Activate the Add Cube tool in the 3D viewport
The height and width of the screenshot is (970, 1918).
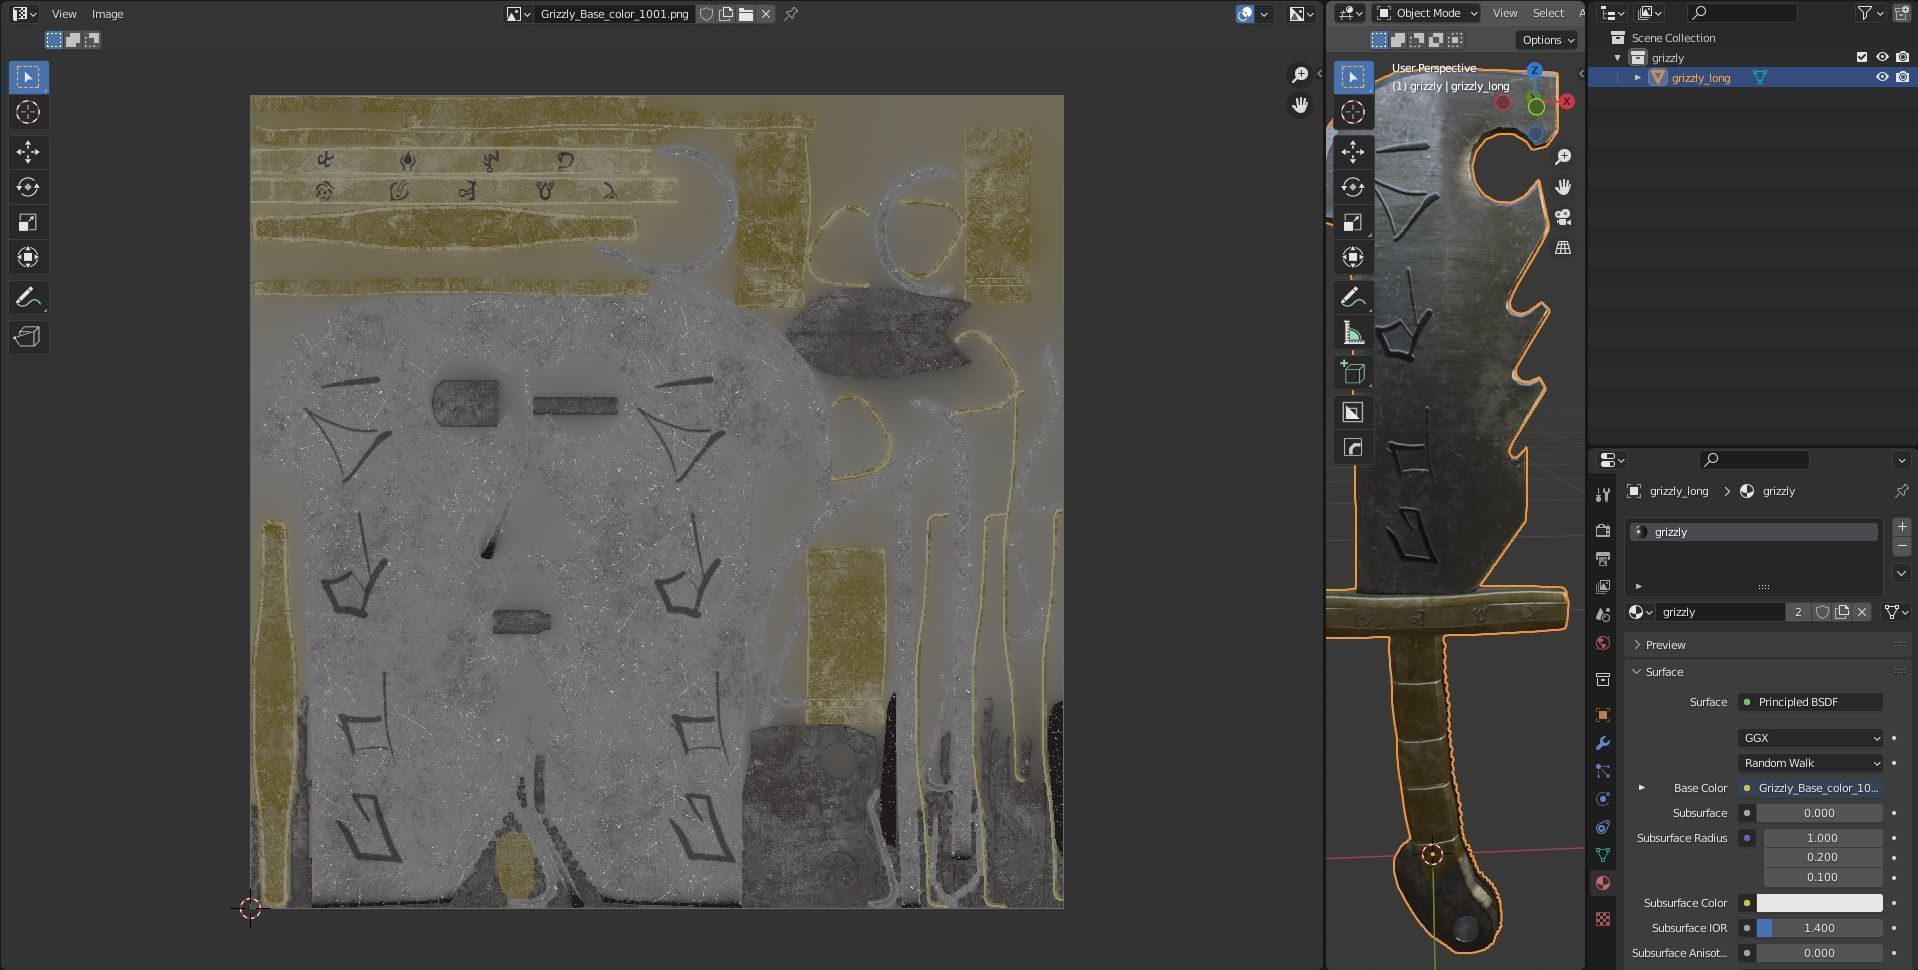(x=1353, y=373)
